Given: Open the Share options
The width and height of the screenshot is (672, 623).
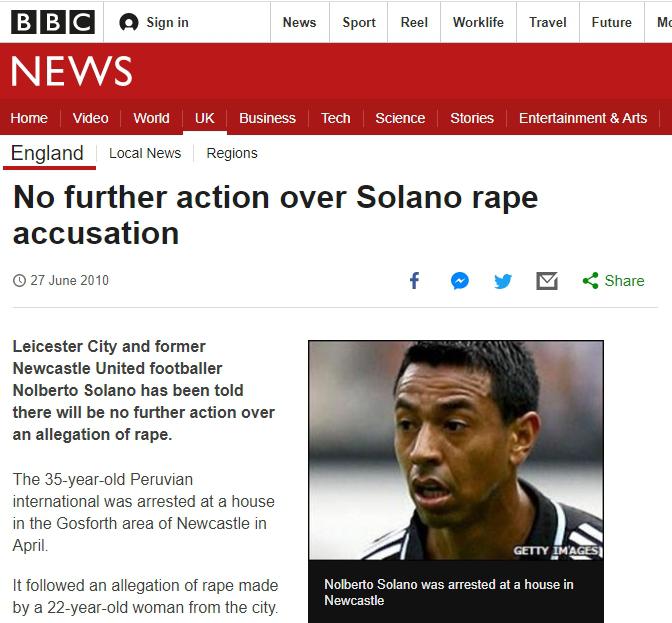Looking at the screenshot, I should point(613,281).
